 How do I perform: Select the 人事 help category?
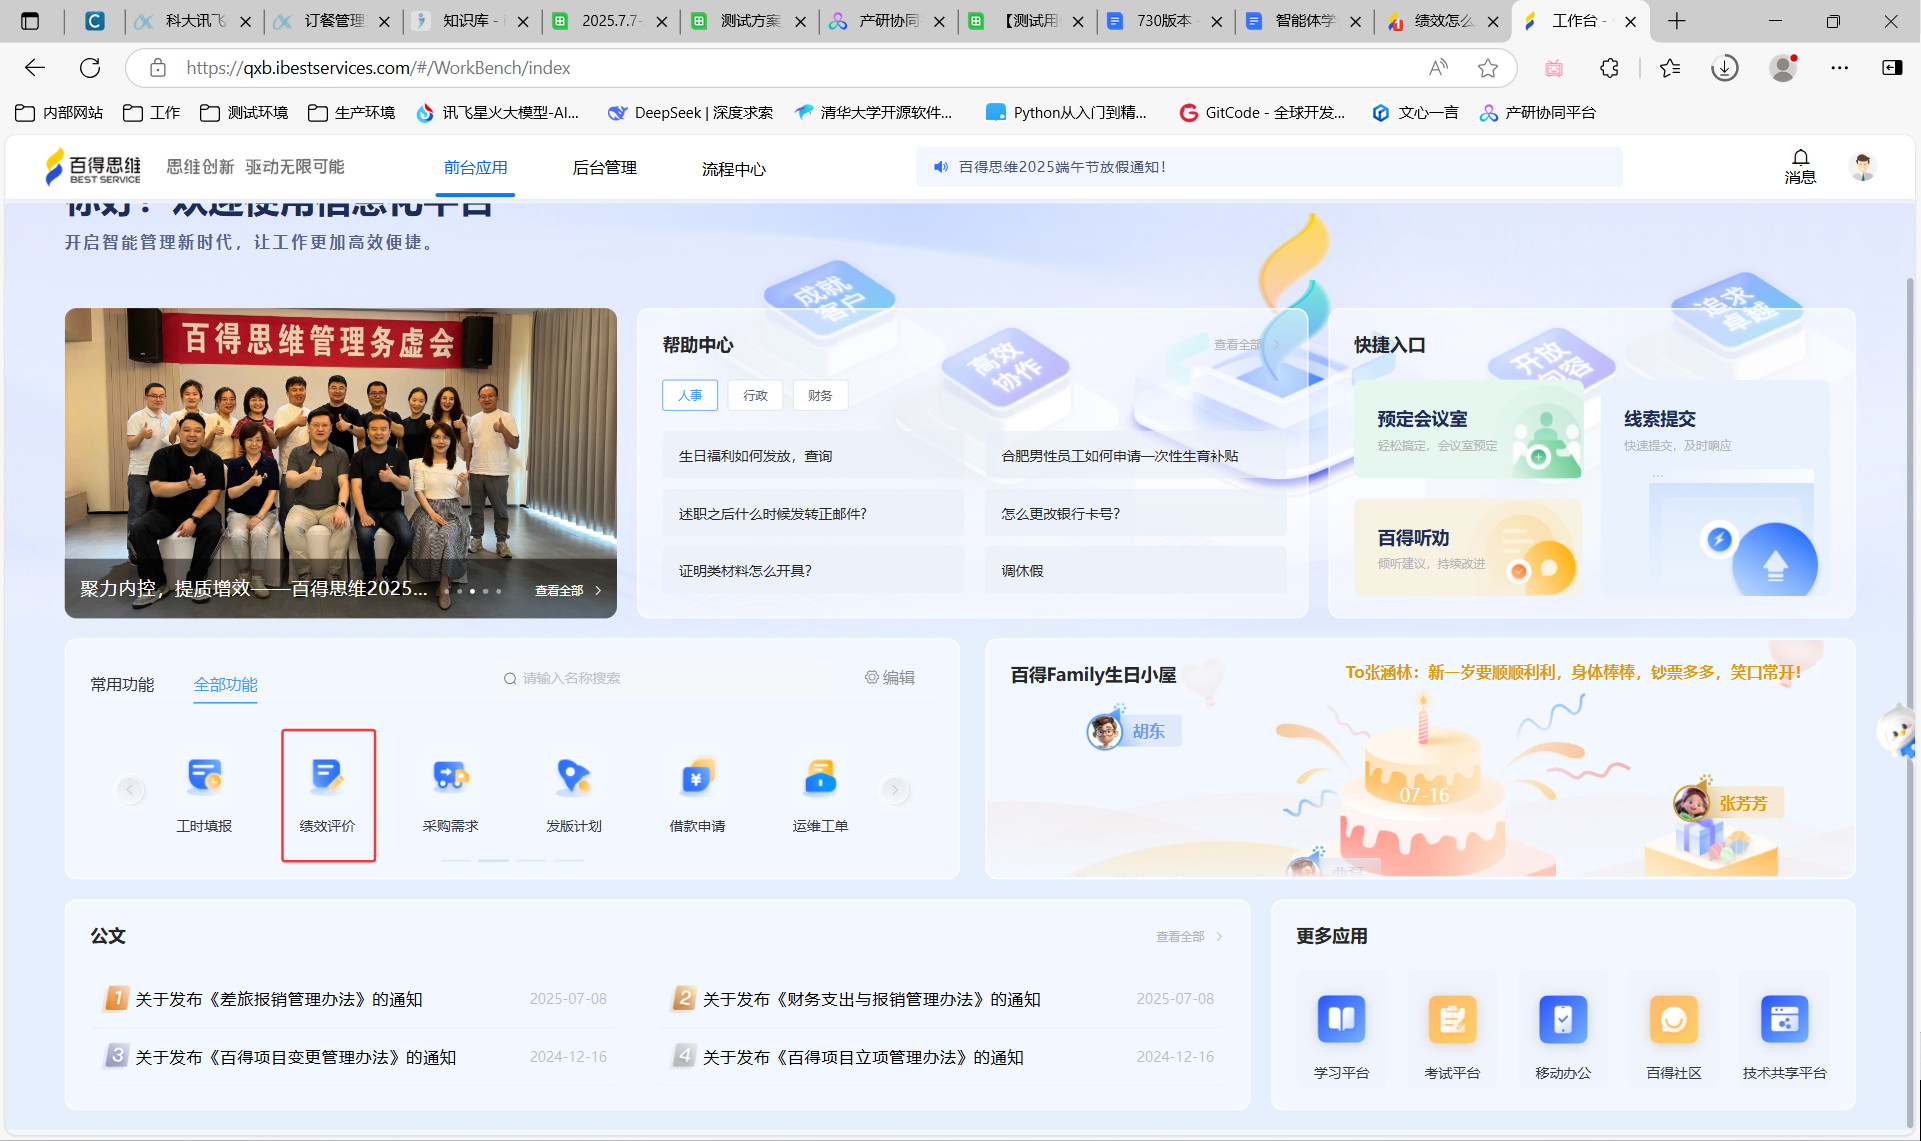click(x=690, y=395)
